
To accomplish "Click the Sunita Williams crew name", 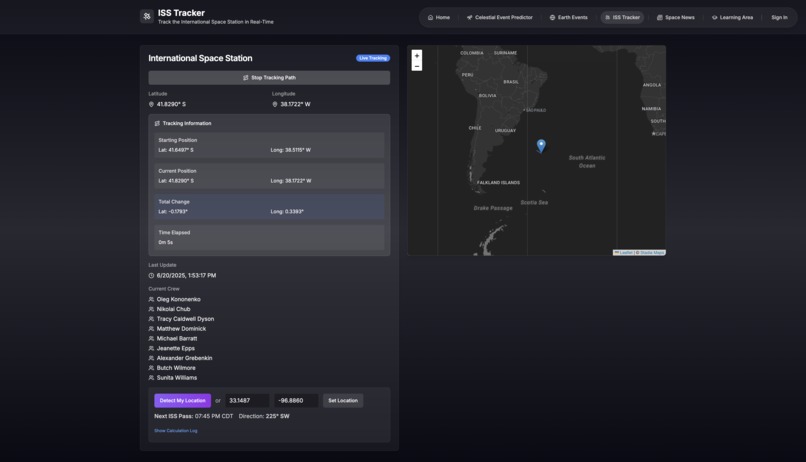I will click(x=177, y=377).
